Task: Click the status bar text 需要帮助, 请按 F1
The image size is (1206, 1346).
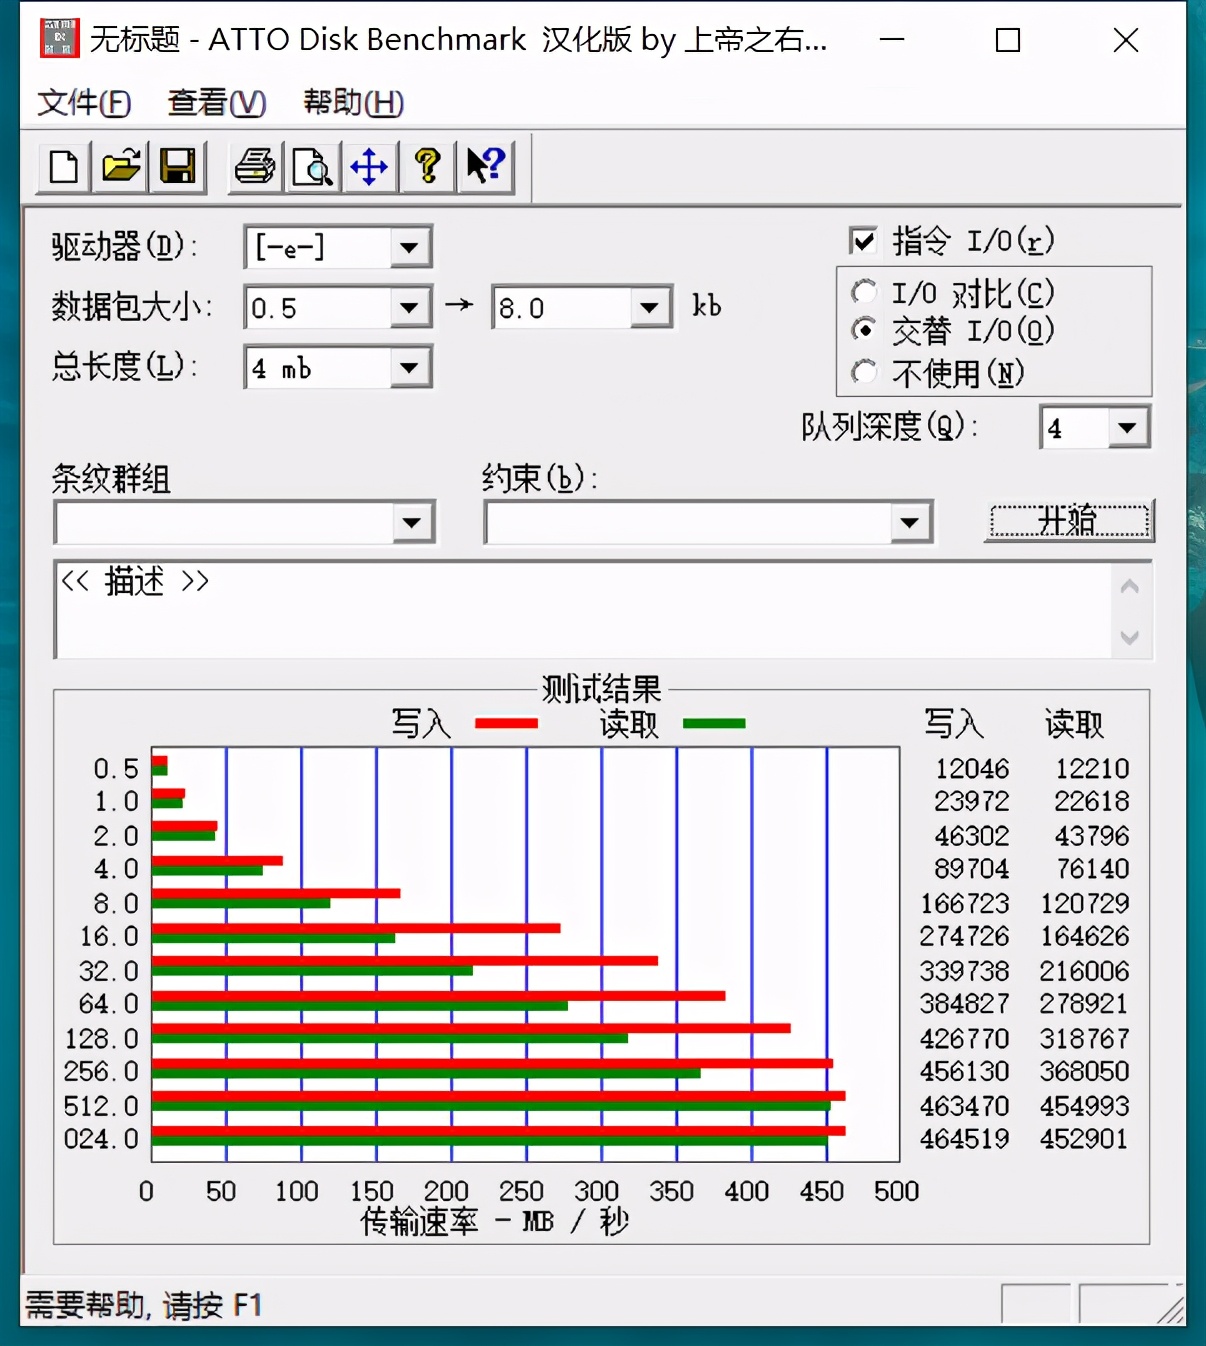Action: [x=143, y=1305]
